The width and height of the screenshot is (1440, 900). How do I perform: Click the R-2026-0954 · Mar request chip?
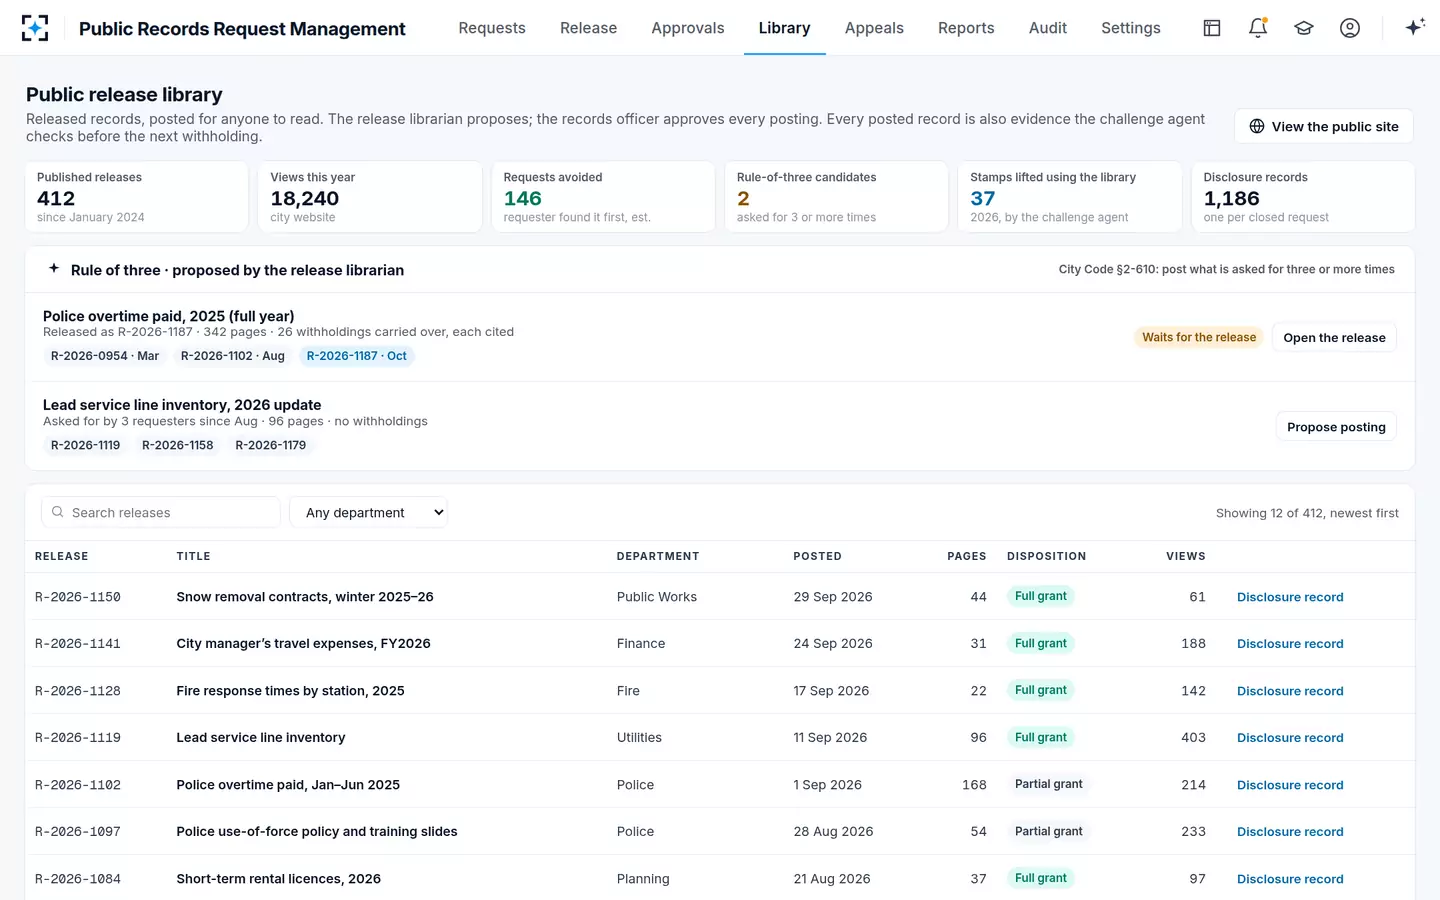[x=105, y=356]
